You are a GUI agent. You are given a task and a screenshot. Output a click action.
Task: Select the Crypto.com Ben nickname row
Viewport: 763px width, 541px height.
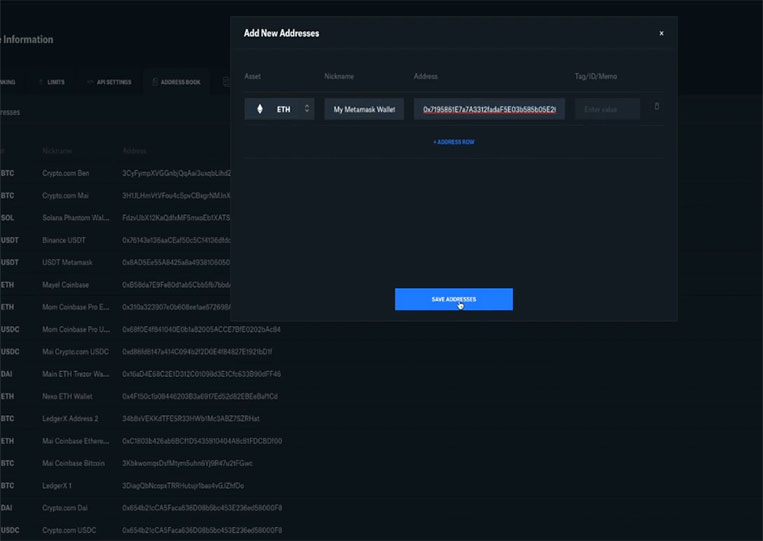coord(66,173)
